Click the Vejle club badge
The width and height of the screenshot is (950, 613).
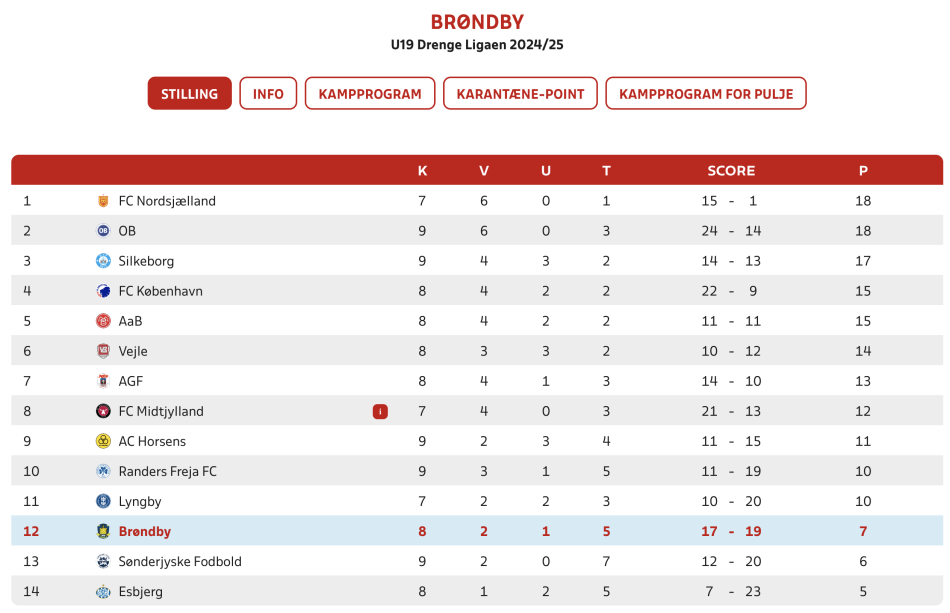tap(104, 351)
